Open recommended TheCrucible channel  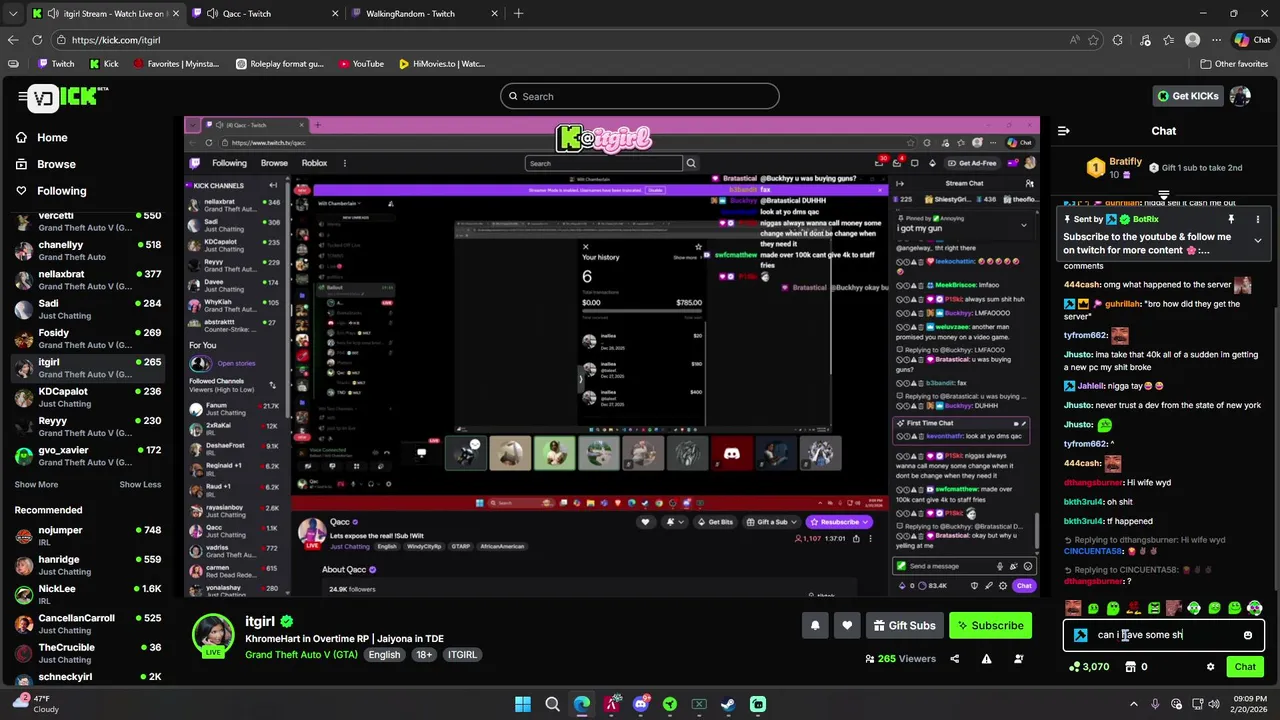click(x=87, y=653)
